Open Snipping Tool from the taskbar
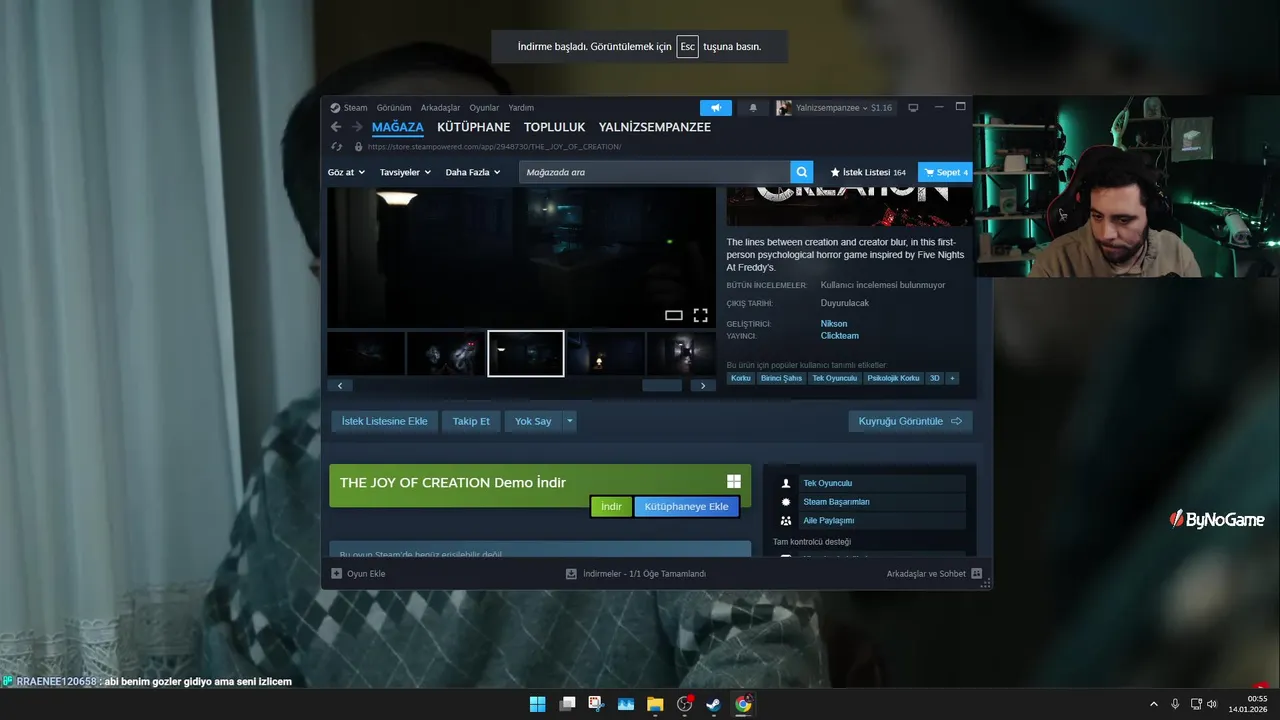 [596, 704]
